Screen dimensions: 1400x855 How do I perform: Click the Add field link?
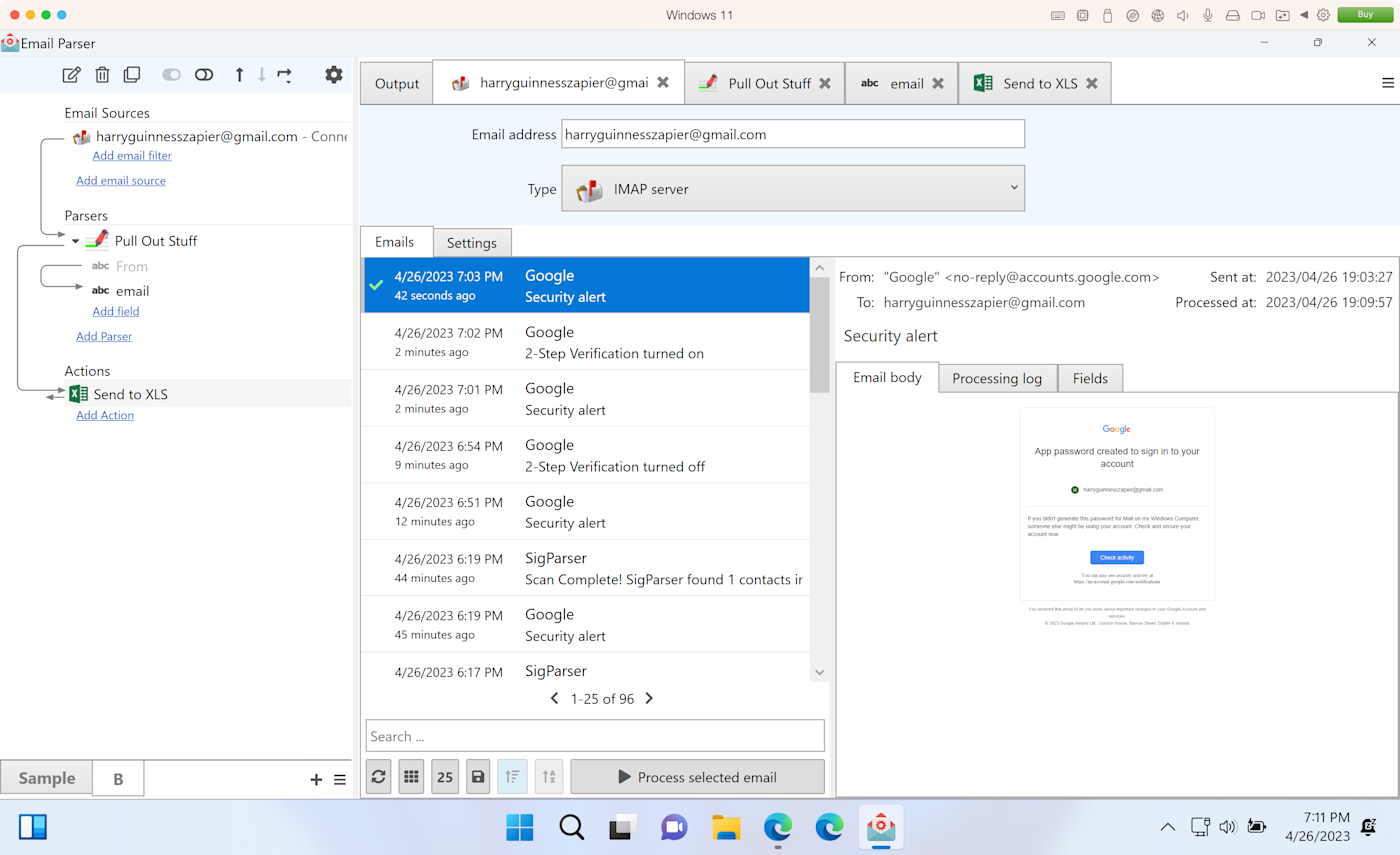116,312
